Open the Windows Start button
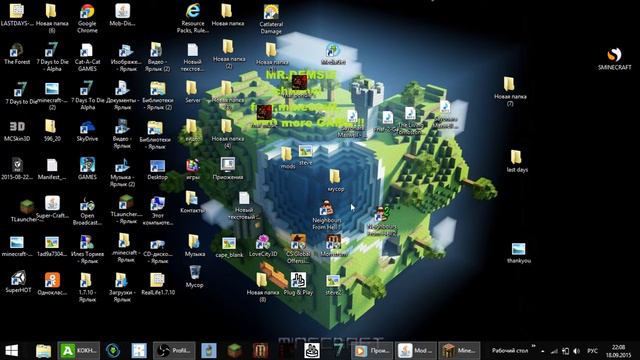Viewport: 640px width, 360px height. (11, 351)
